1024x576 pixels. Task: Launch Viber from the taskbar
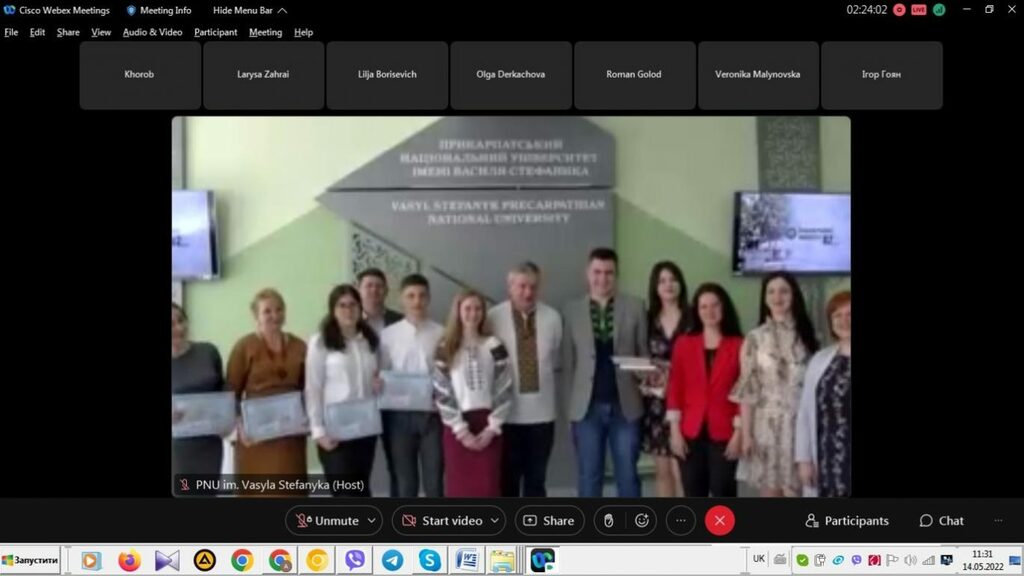tap(354, 560)
